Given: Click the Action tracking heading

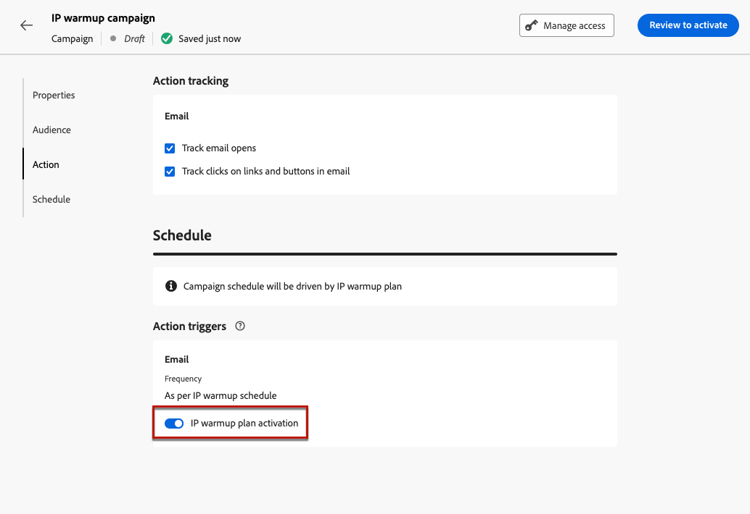Looking at the screenshot, I should point(191,81).
